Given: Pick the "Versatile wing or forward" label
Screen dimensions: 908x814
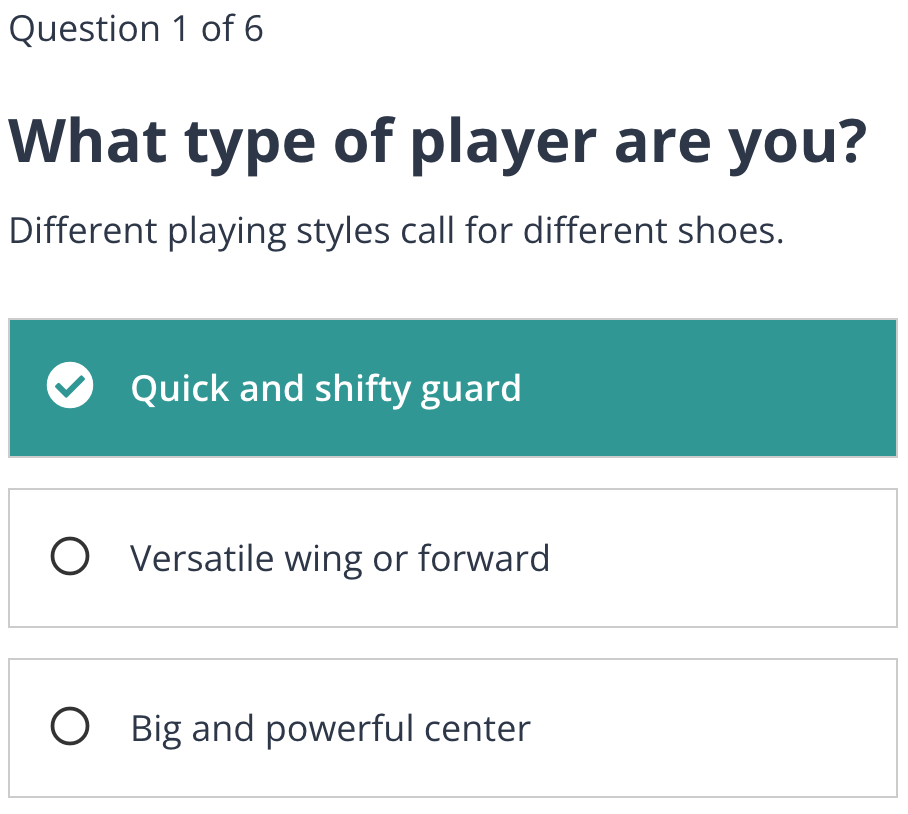Looking at the screenshot, I should (340, 558).
